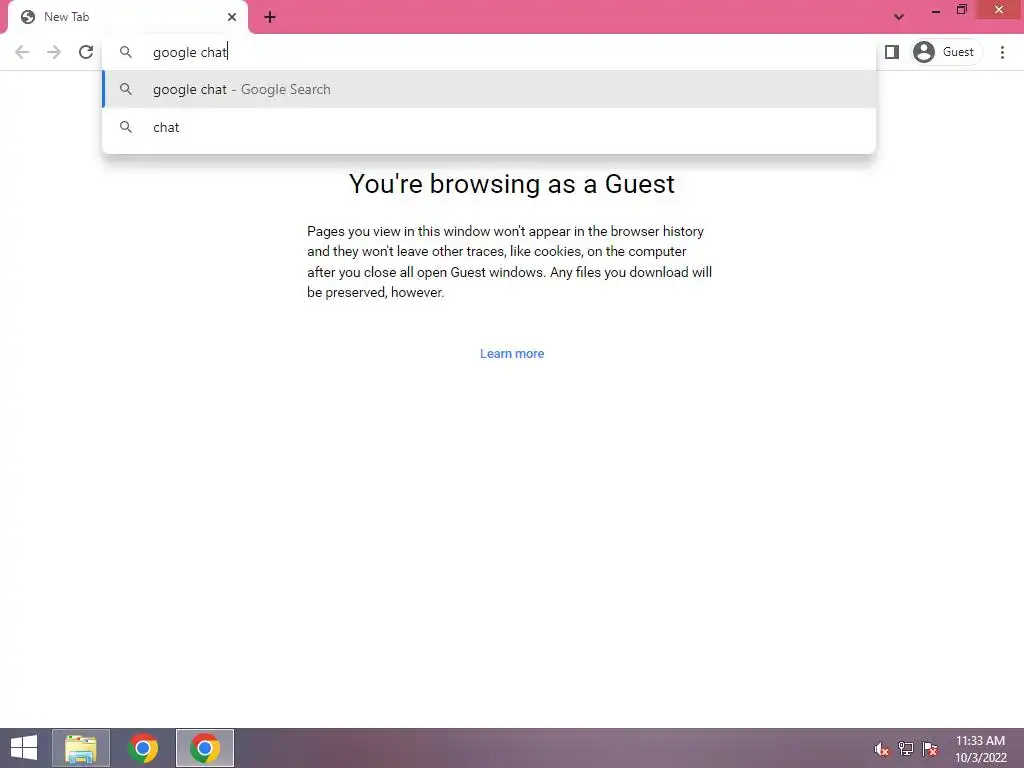Click the search icon in address bar
The height and width of the screenshot is (768, 1024).
[x=126, y=52]
